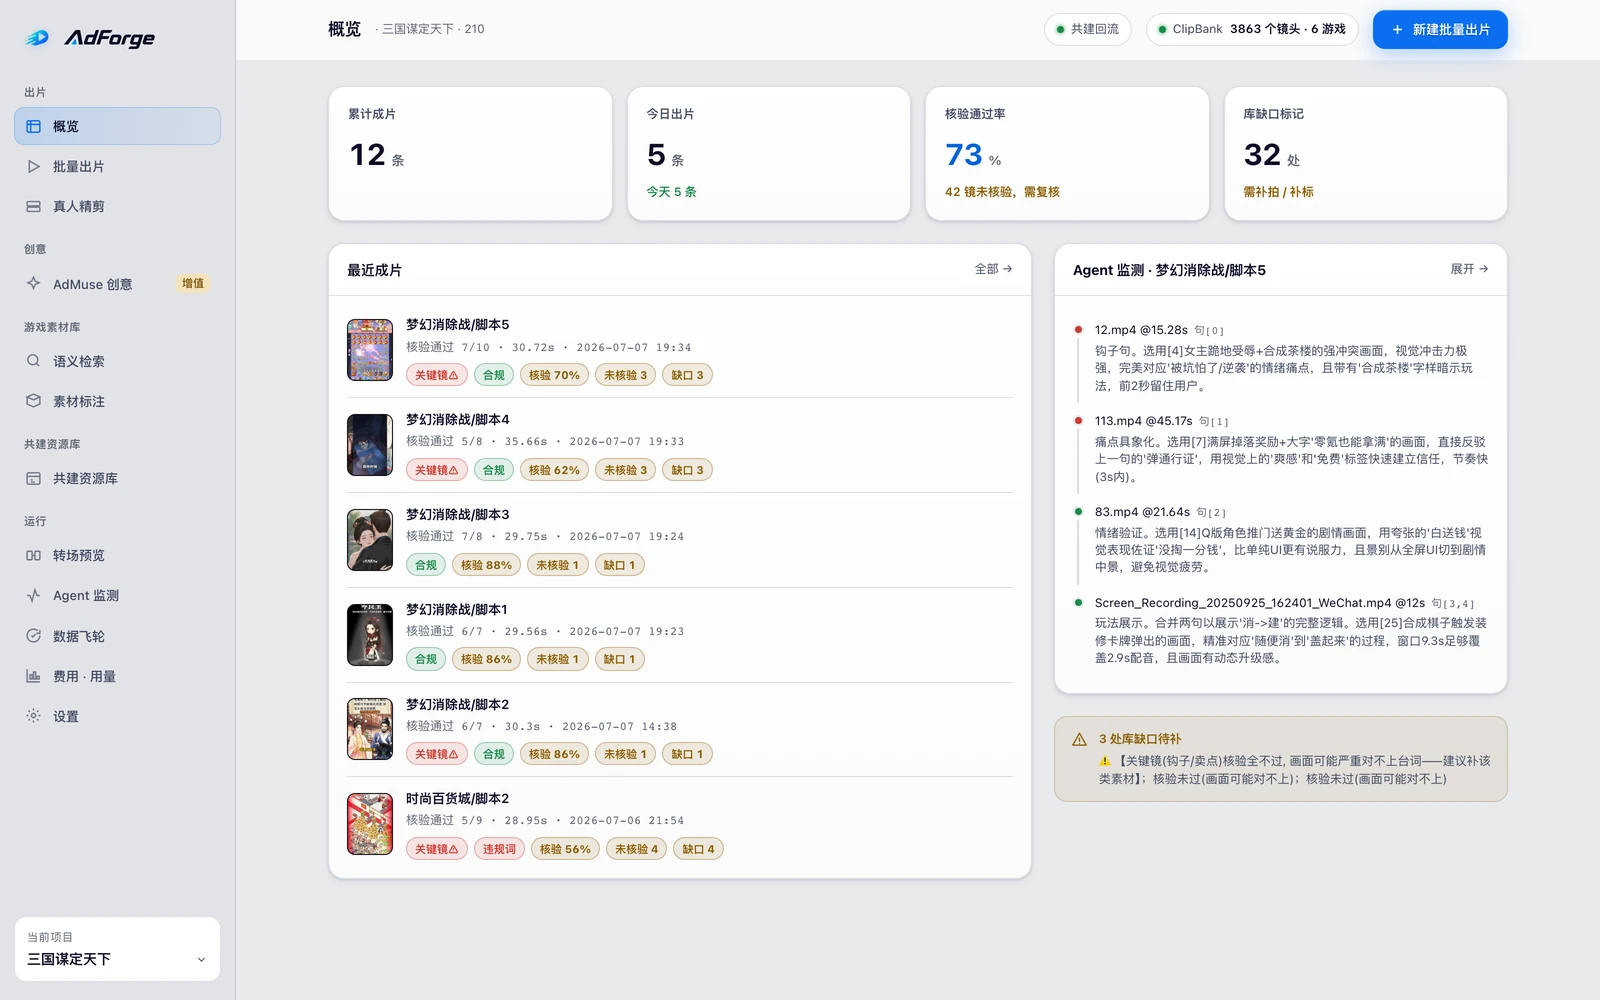This screenshot has width=1600, height=1000.
Task: Click the warning triangle in 库缺口待补 notice
Action: [x=1079, y=740]
